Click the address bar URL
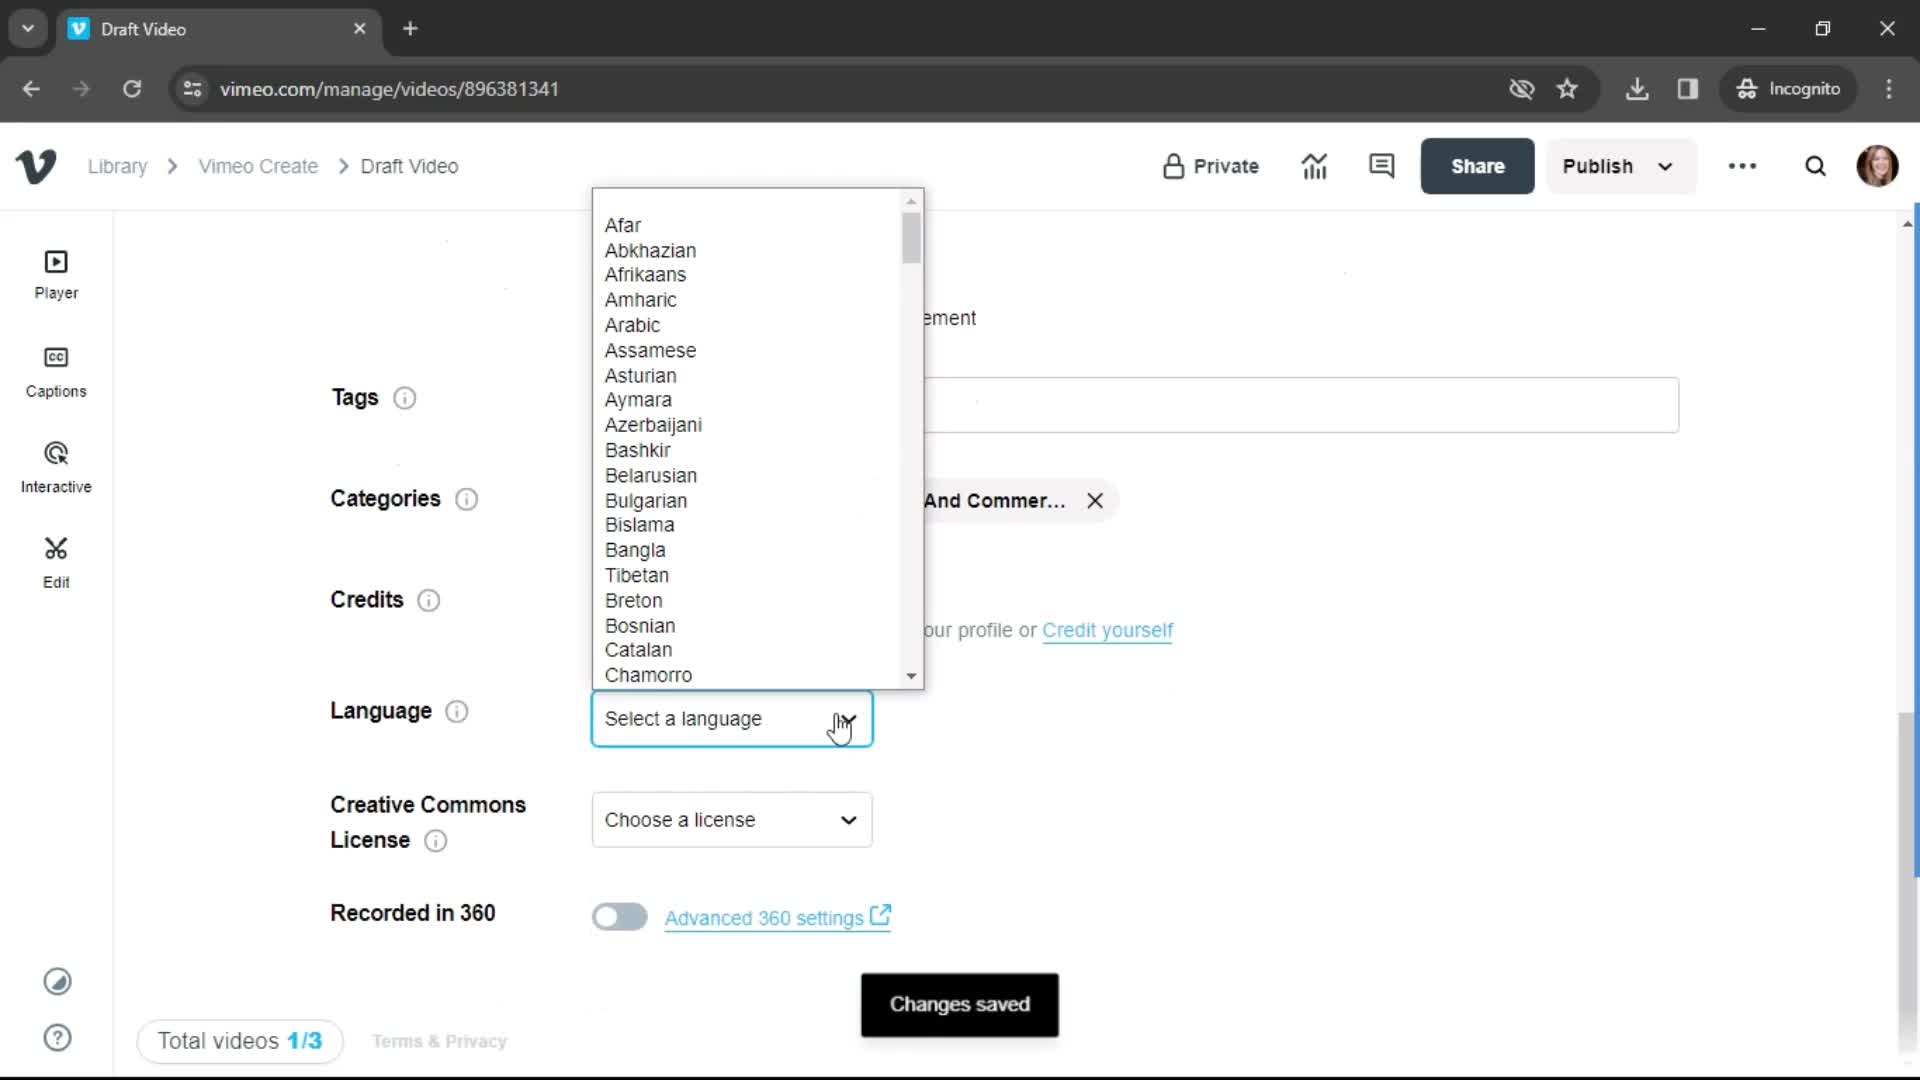 click(389, 89)
